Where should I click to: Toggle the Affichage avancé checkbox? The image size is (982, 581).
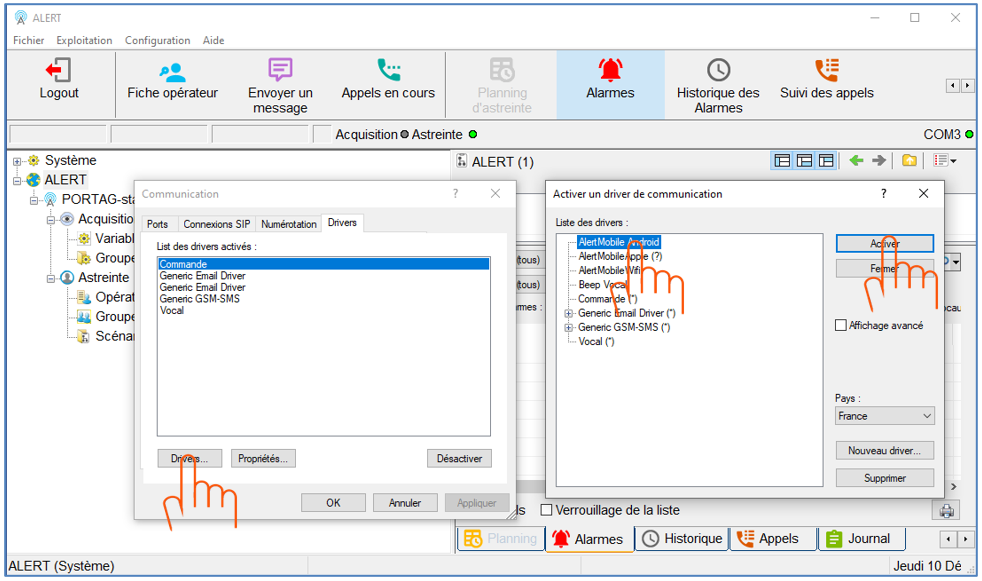point(841,325)
